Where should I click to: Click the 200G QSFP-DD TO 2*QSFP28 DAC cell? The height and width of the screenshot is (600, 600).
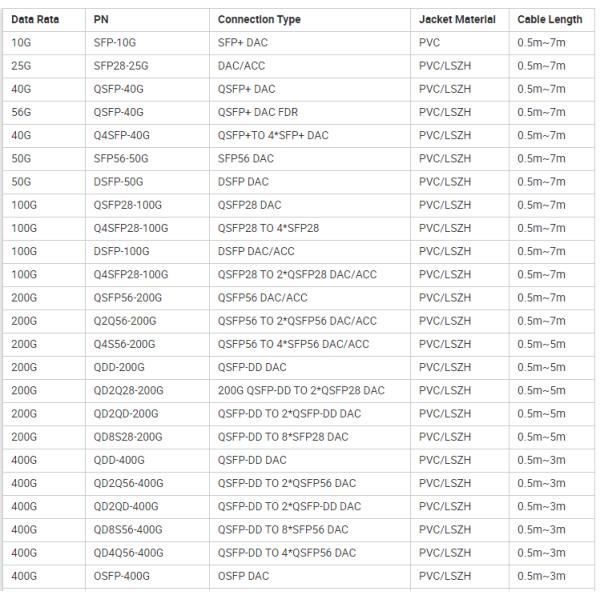pyautogui.click(x=301, y=390)
